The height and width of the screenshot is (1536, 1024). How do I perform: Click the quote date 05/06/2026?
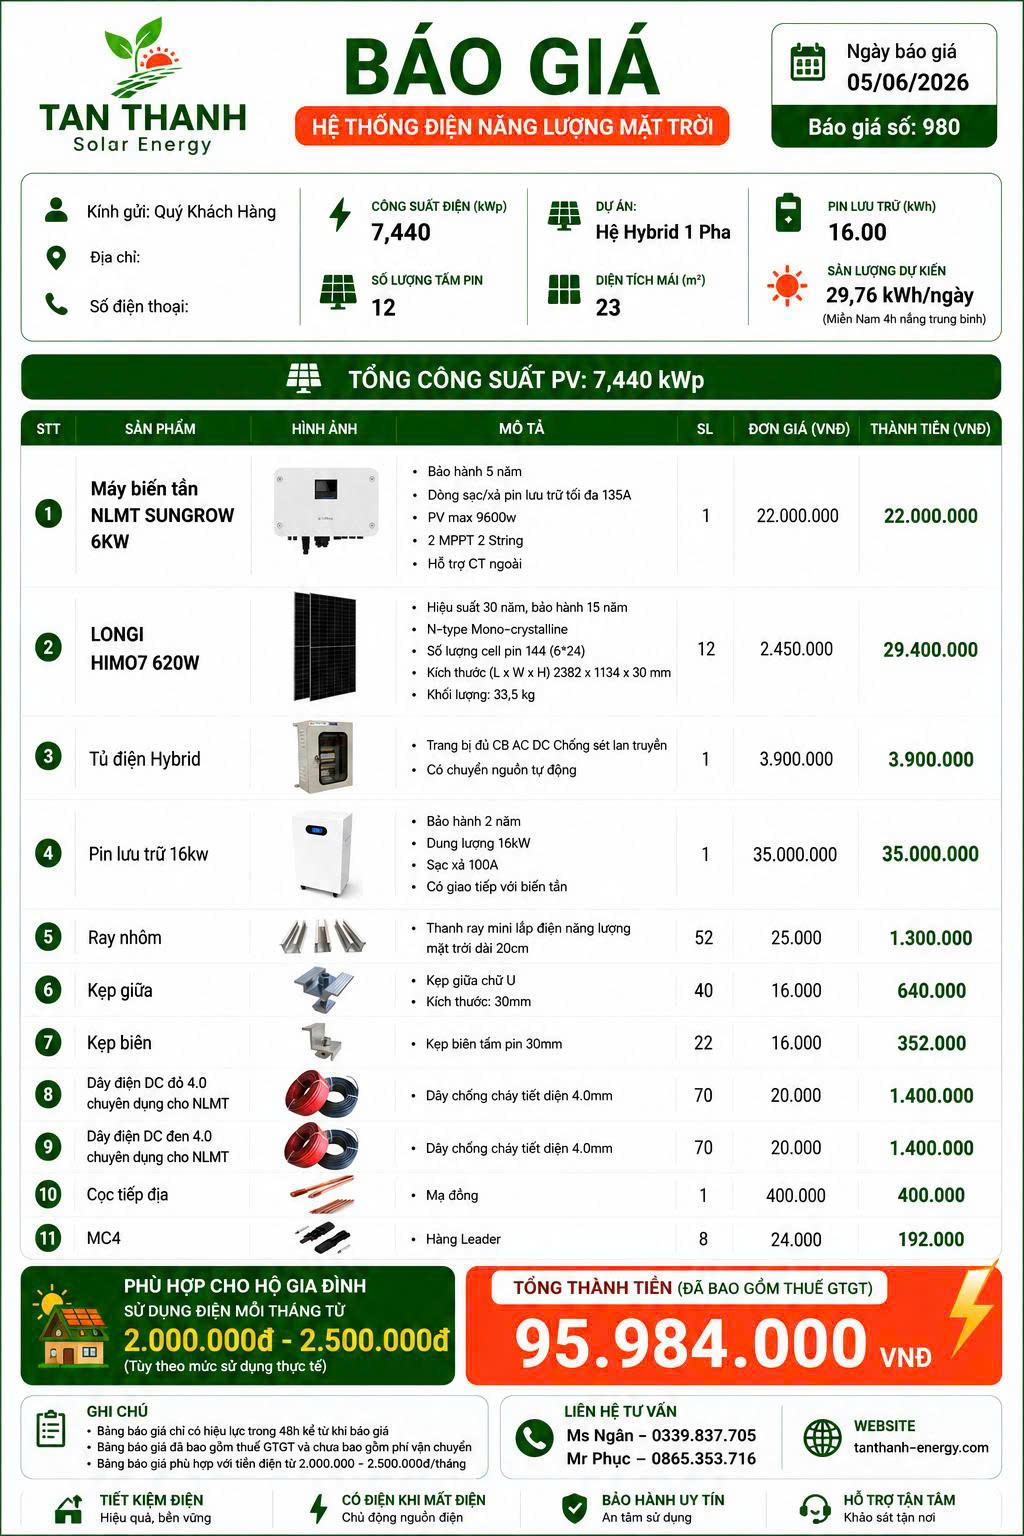[908, 82]
